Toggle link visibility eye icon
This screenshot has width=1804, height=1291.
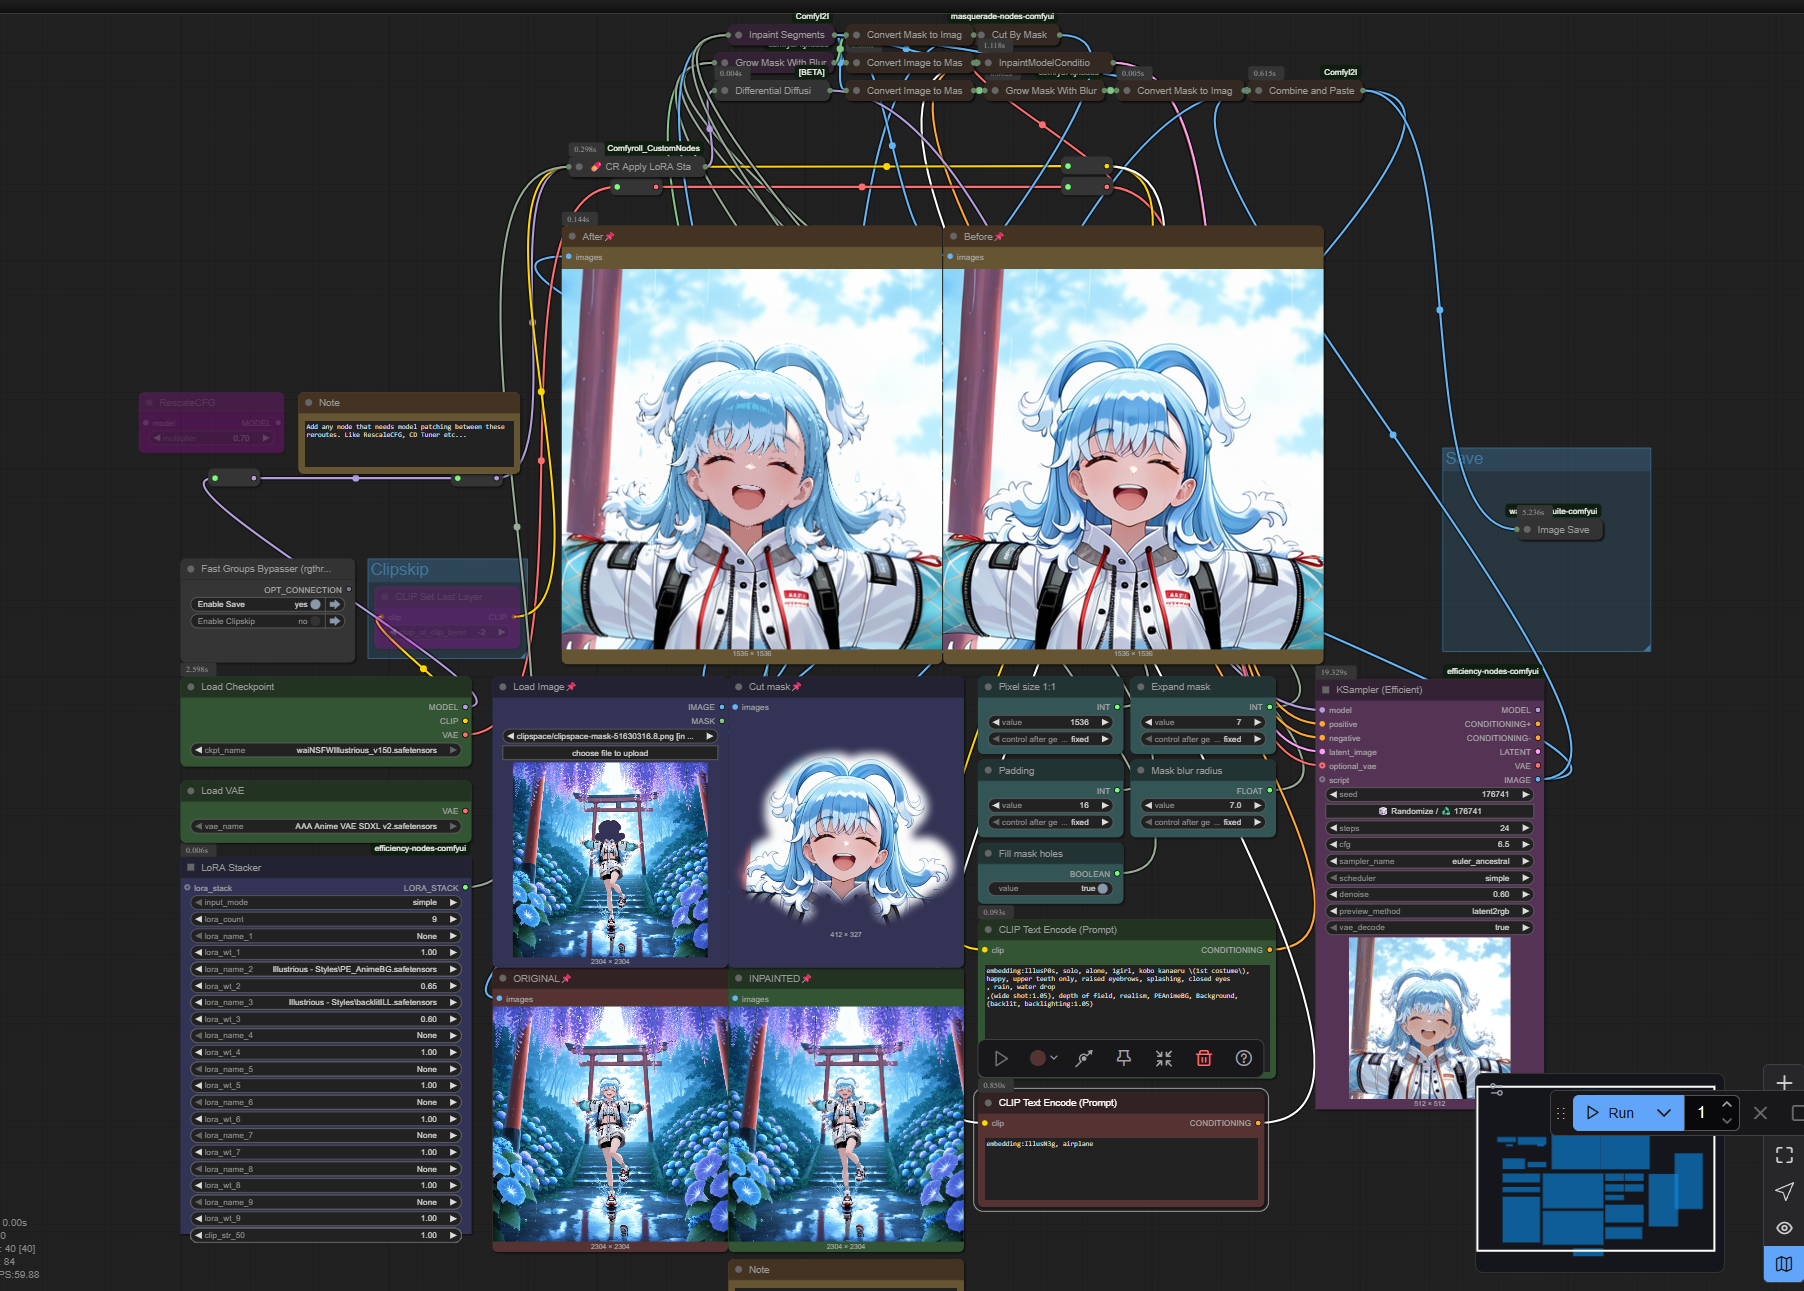(1784, 1228)
